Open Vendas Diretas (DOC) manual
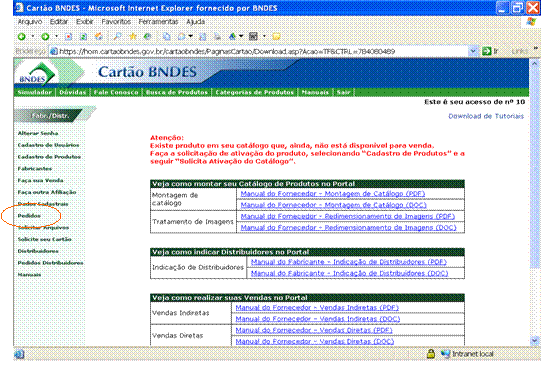 [315, 341]
